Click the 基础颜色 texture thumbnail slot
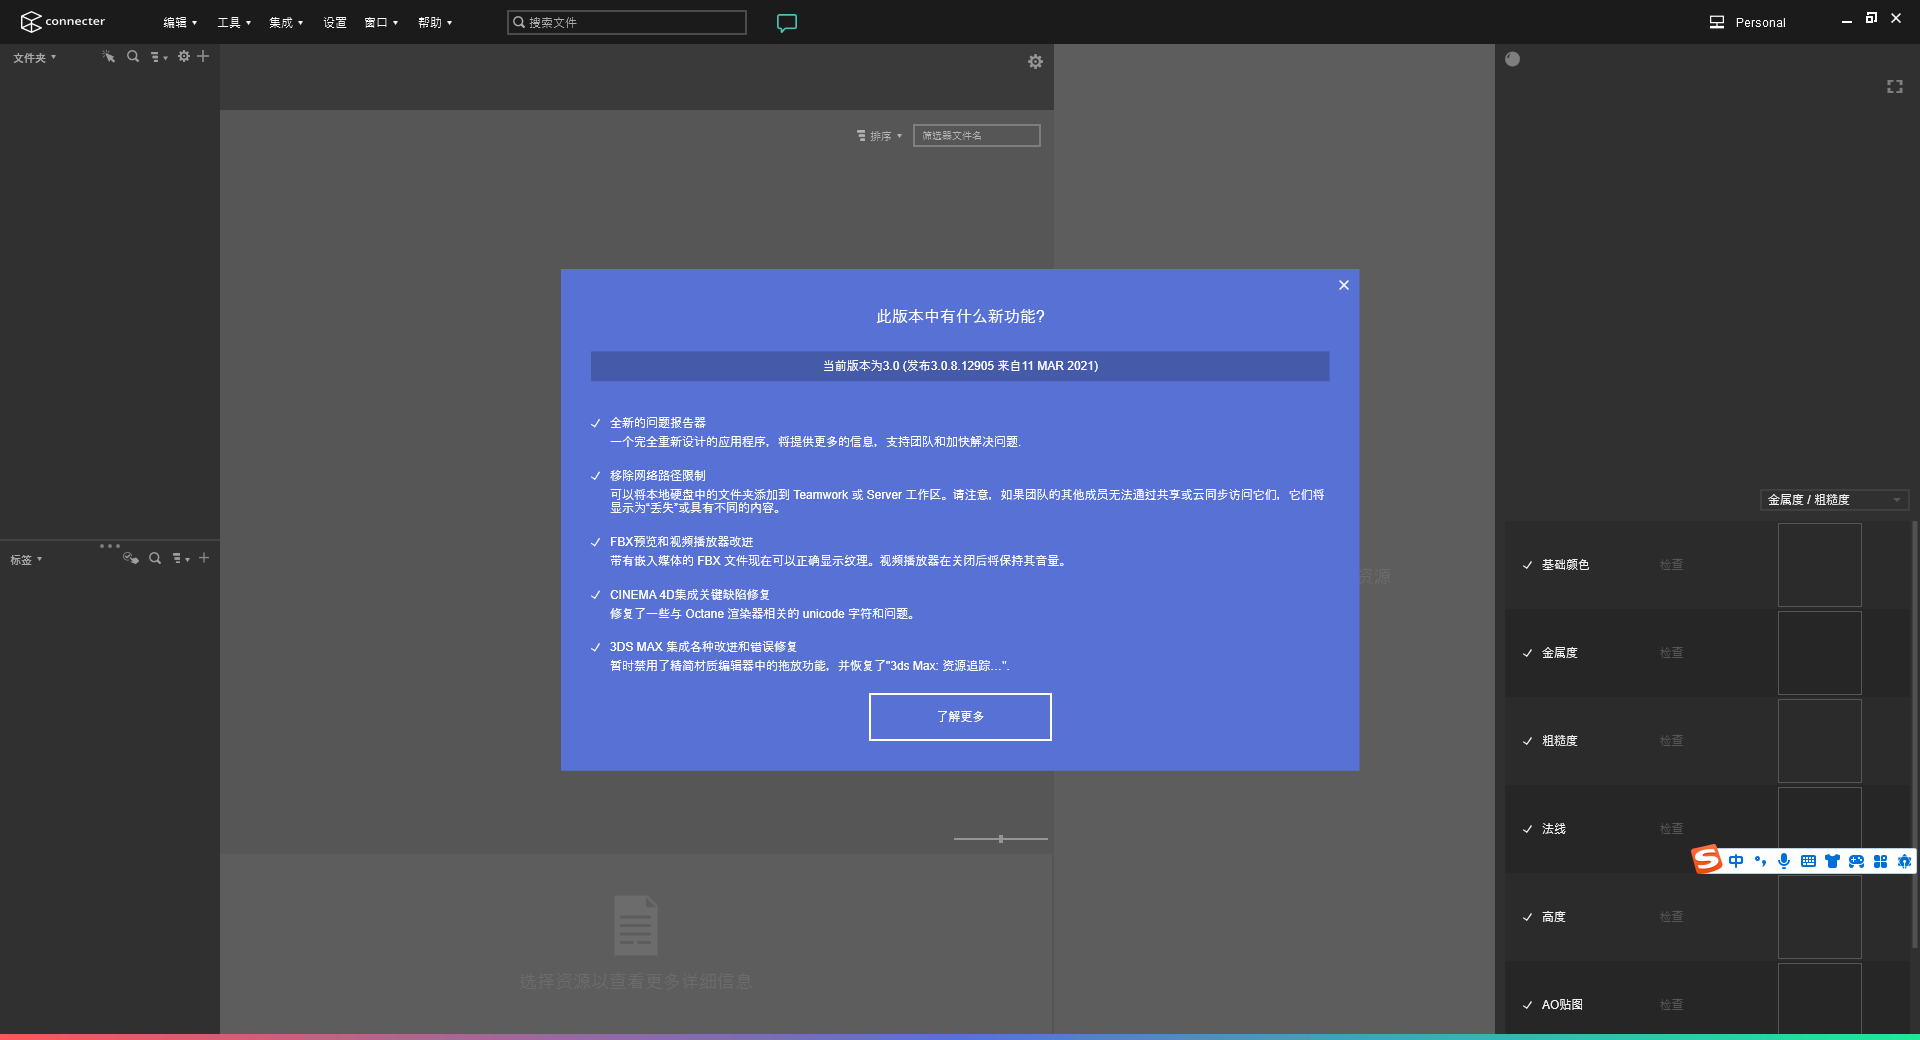 coord(1820,565)
